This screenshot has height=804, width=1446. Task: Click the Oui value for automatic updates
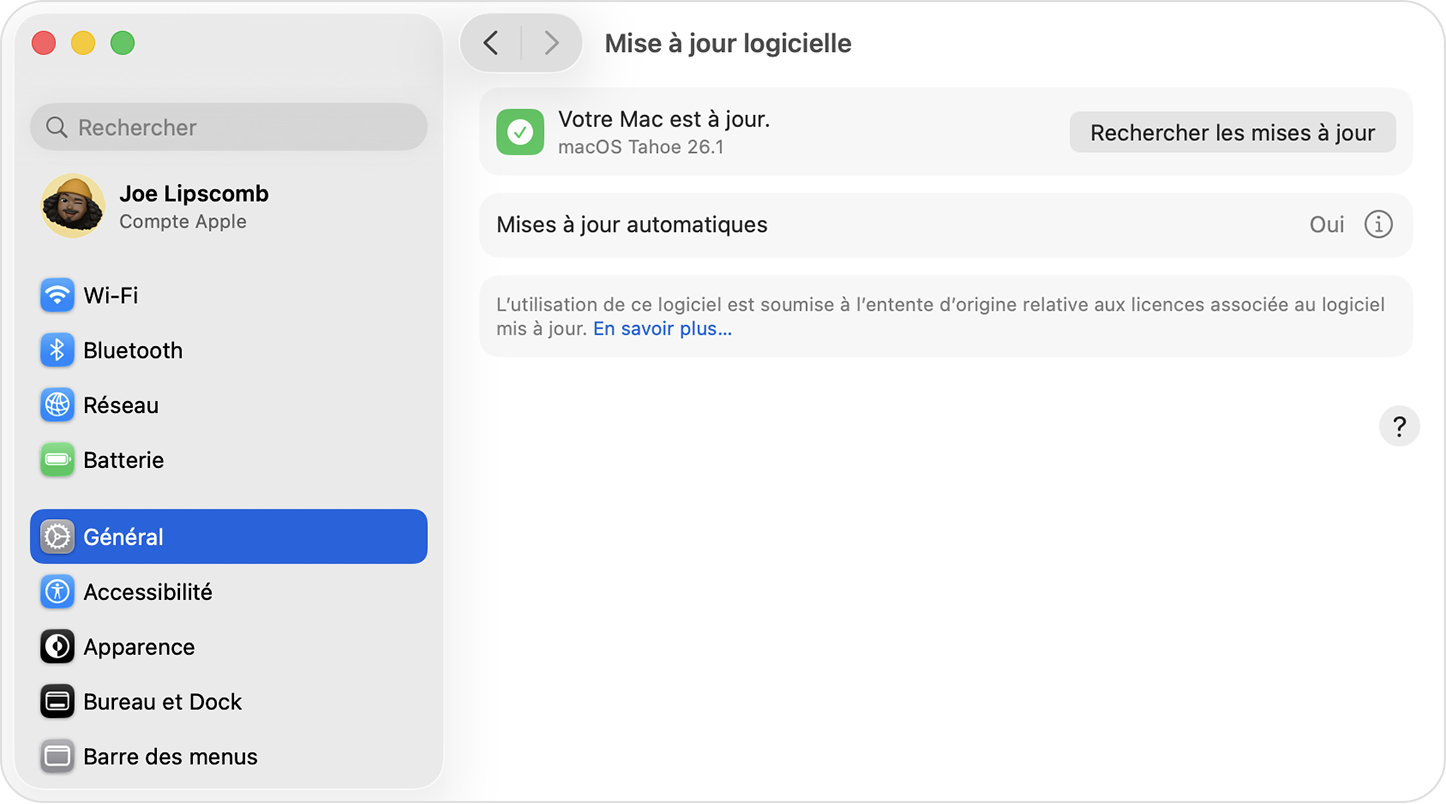1326,225
